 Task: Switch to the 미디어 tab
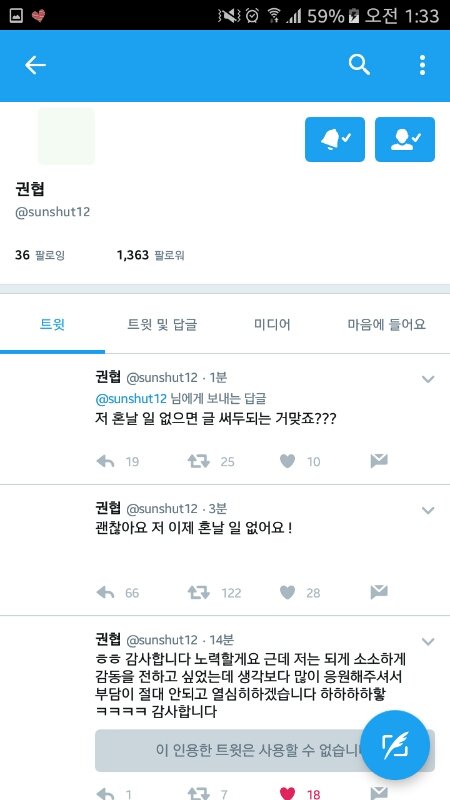point(272,324)
